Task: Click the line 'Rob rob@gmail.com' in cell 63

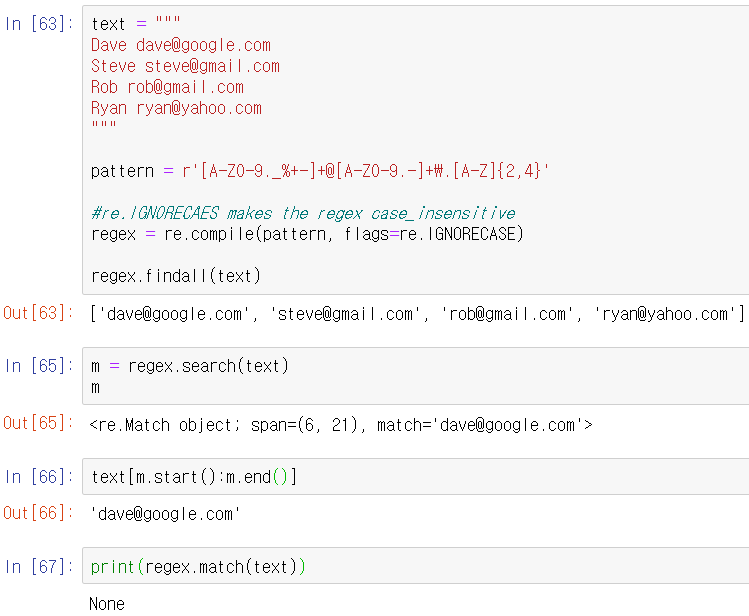Action: 167,87
